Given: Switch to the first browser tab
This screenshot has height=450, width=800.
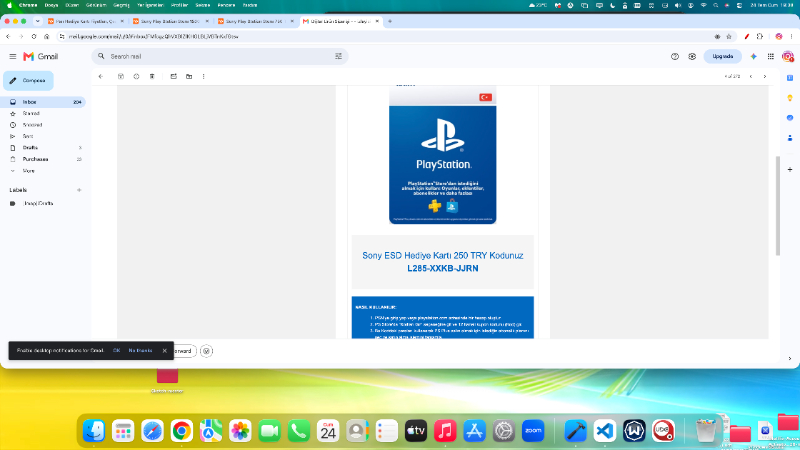Looking at the screenshot, I should 84,21.
